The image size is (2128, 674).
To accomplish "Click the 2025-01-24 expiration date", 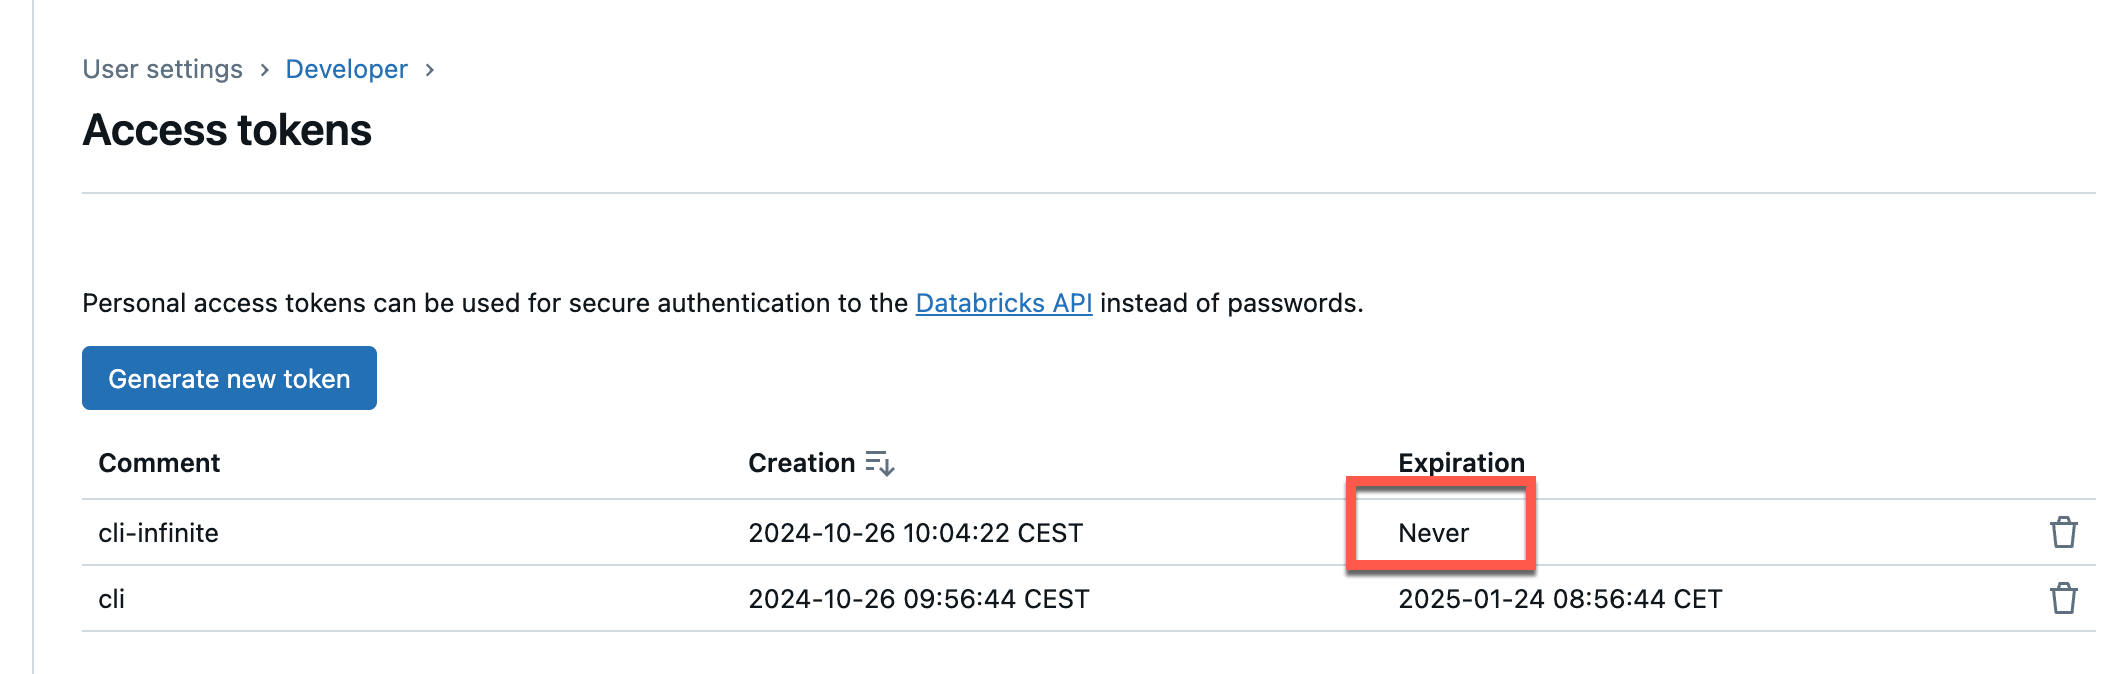I will click(x=1559, y=599).
